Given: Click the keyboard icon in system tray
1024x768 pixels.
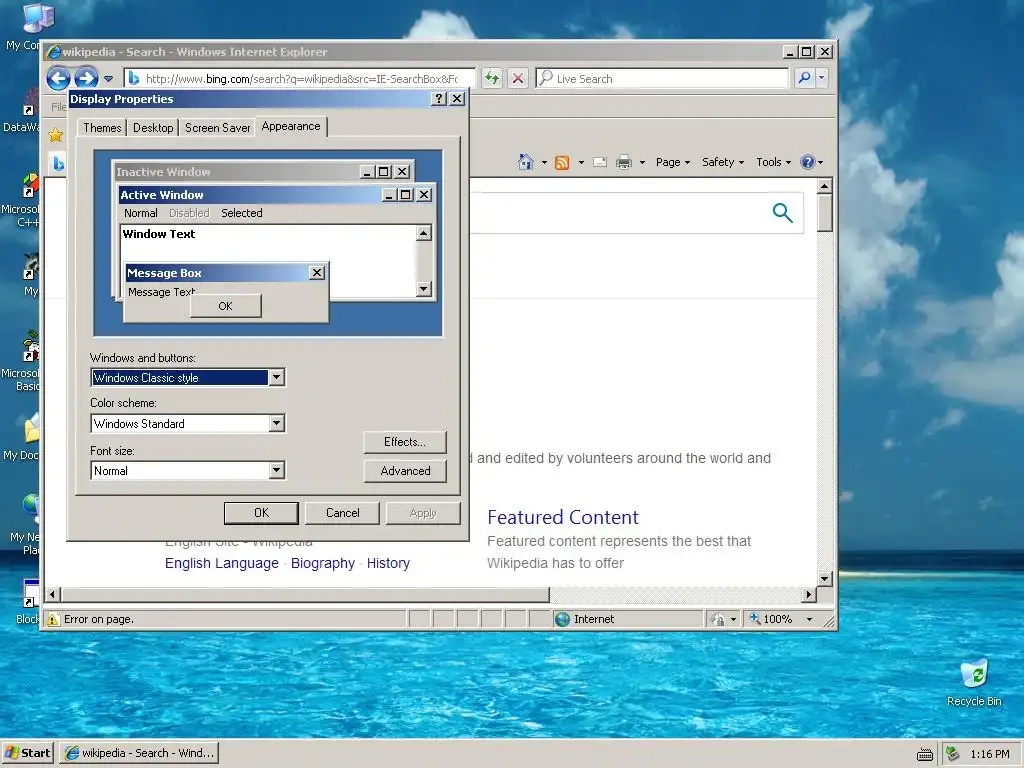Looking at the screenshot, I should [x=925, y=754].
